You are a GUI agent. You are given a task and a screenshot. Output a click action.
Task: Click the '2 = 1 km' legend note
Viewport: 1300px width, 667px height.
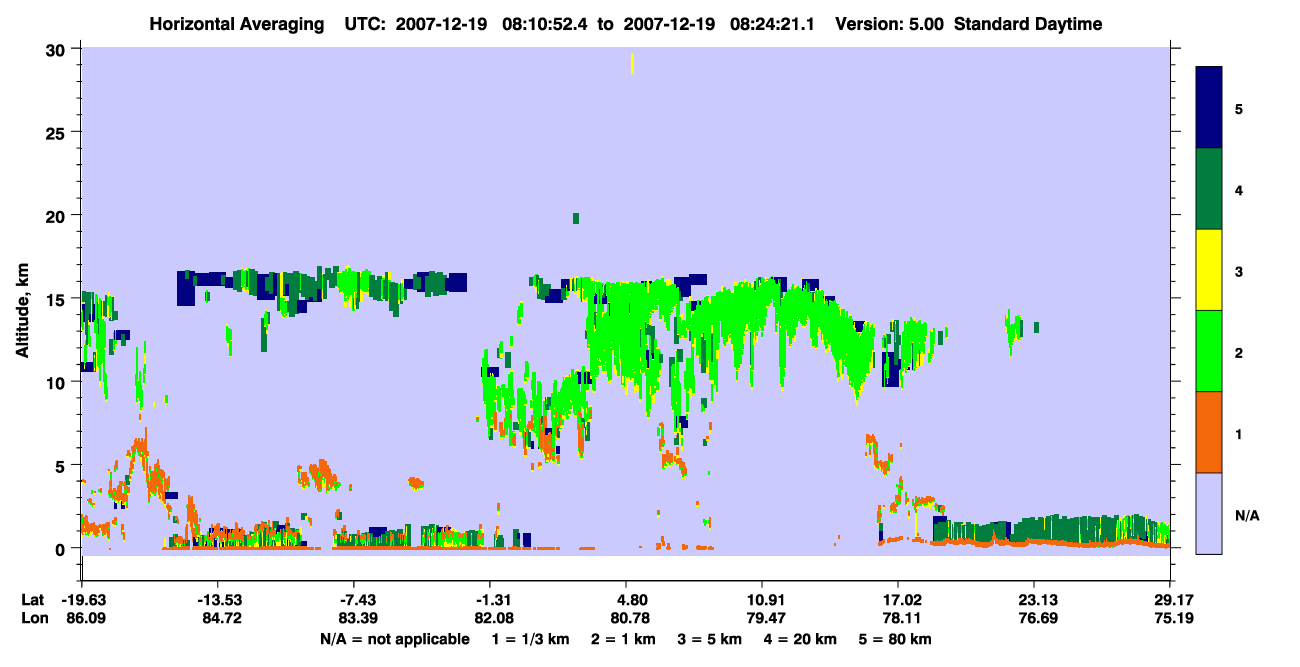(x=622, y=639)
